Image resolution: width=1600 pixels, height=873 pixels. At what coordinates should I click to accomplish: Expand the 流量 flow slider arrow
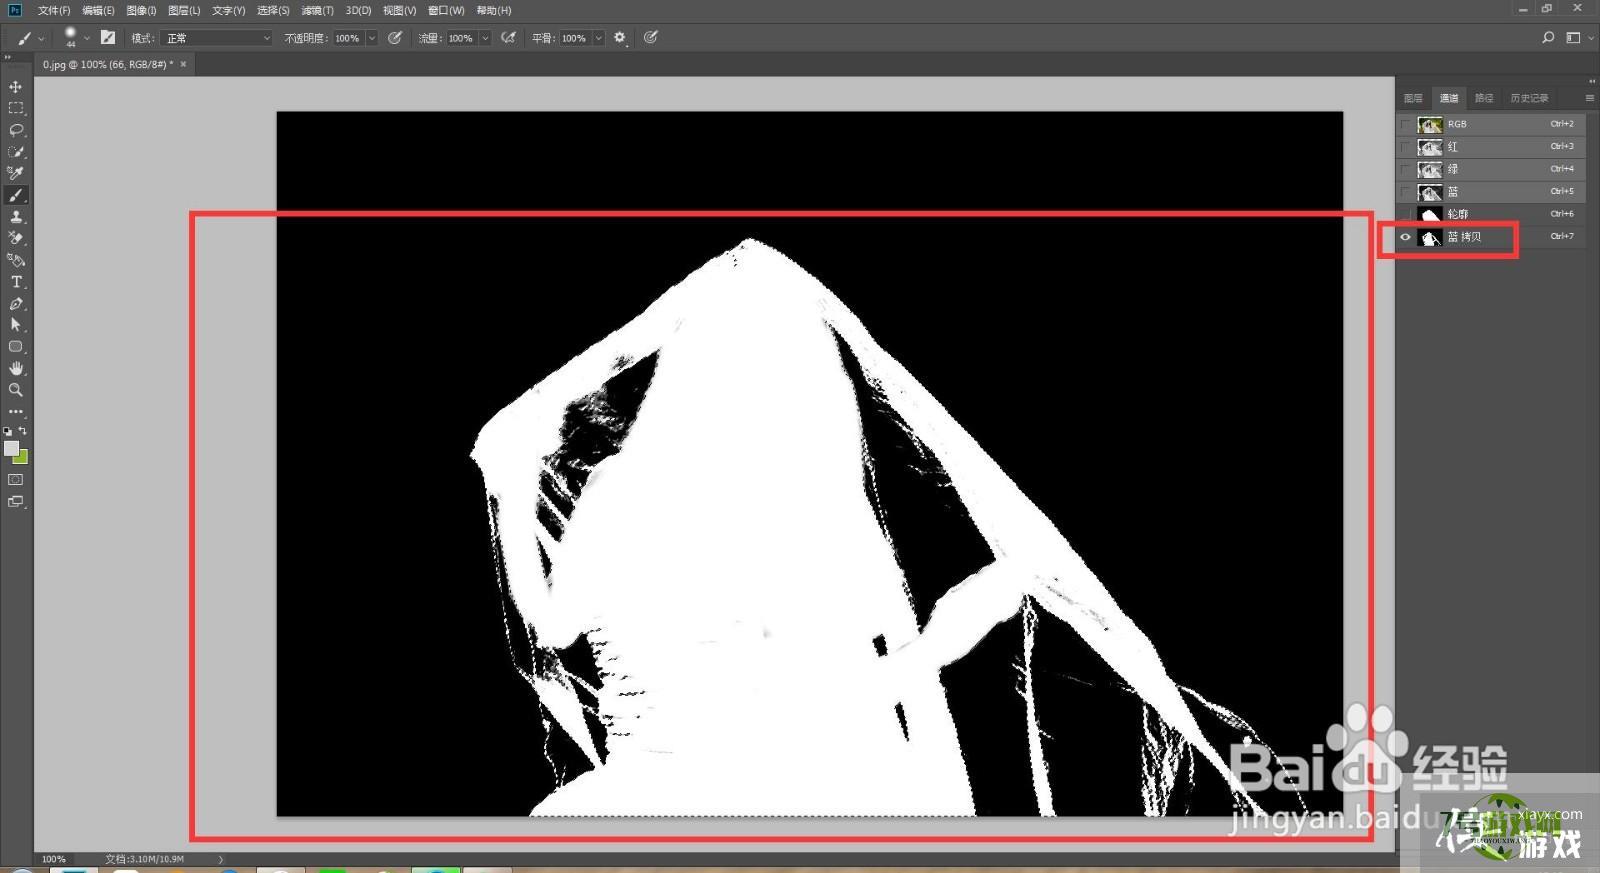pyautogui.click(x=485, y=38)
